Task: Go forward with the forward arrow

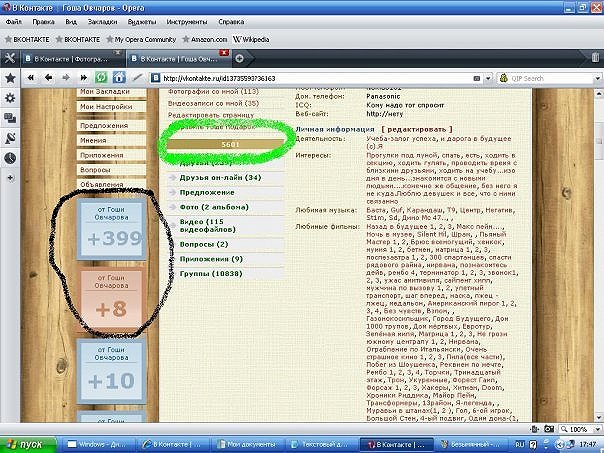Action: 66,78
